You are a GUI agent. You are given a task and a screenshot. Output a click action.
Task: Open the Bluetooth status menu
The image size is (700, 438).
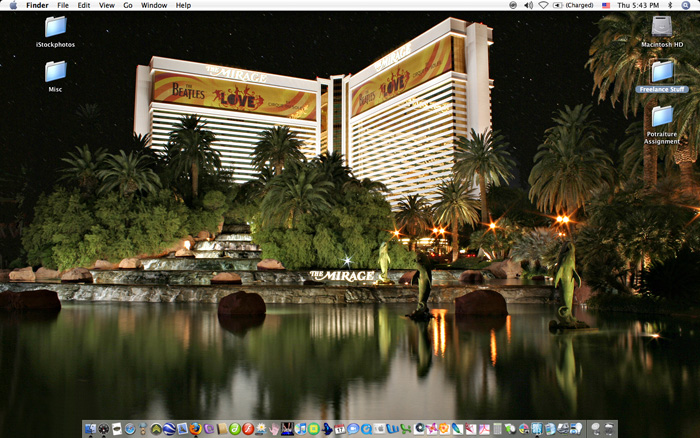click(670, 5)
